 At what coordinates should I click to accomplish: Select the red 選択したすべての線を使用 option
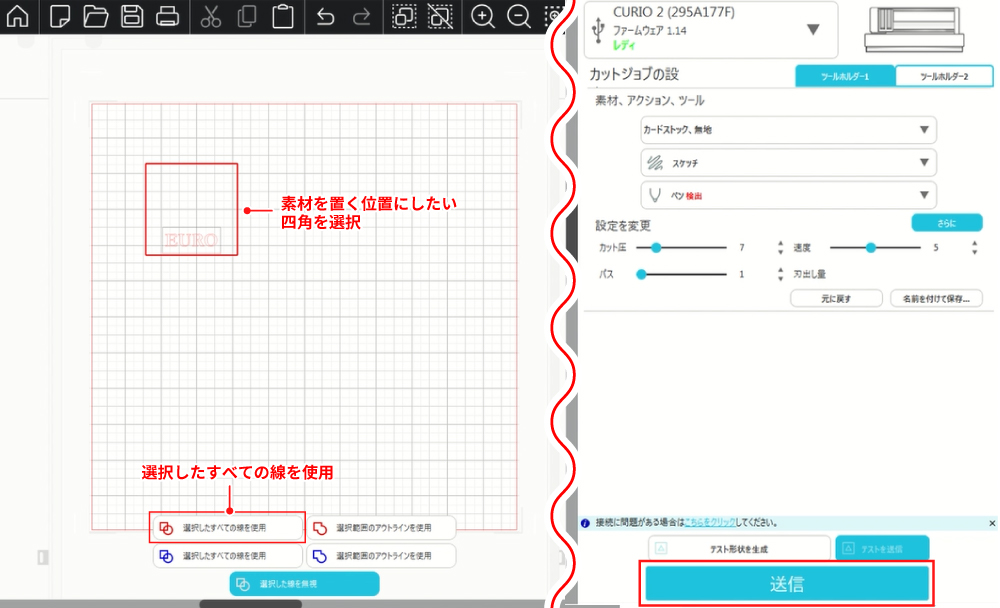[x=227, y=527]
